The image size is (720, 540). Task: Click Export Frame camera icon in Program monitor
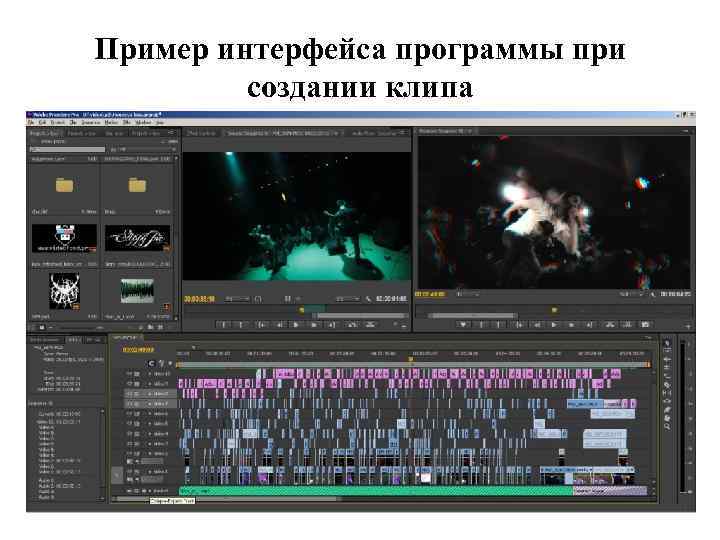point(645,325)
